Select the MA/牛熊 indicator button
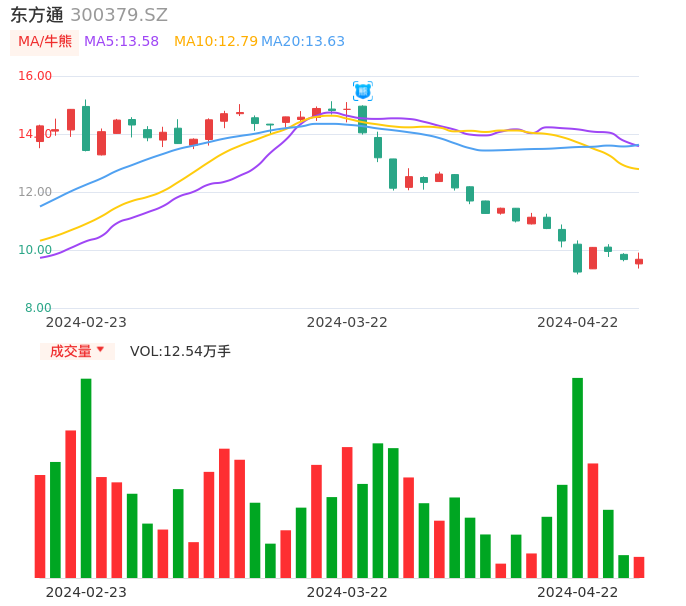Image resolution: width=686 pixels, height=606 pixels. tap(45, 42)
